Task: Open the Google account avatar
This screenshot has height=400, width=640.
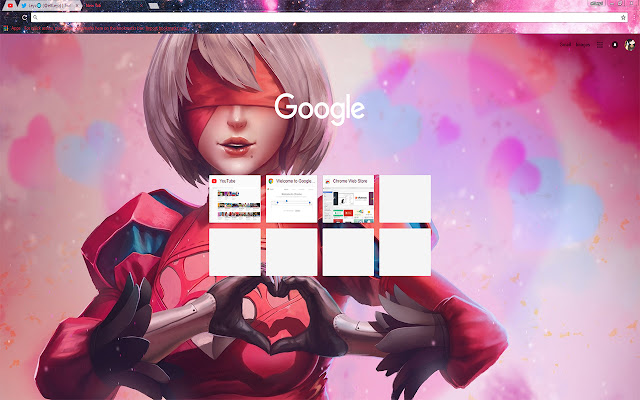Action: tap(630, 45)
